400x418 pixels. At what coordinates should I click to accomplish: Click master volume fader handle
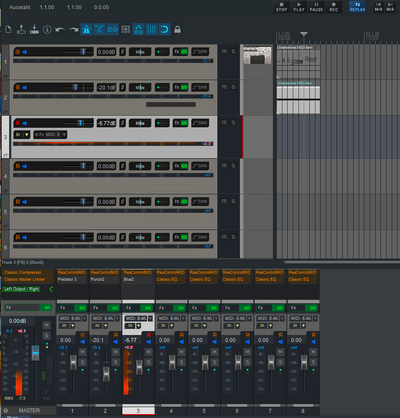click(x=35, y=353)
